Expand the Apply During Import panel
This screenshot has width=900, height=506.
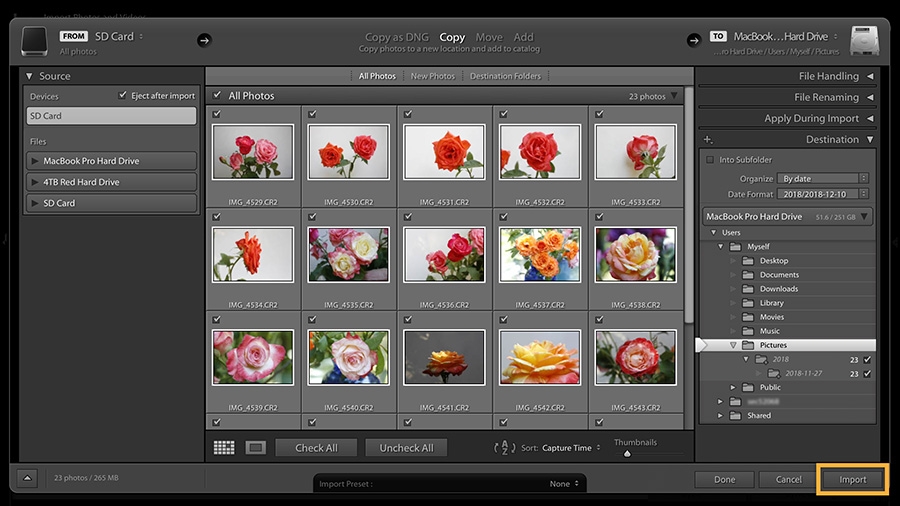(x=870, y=119)
